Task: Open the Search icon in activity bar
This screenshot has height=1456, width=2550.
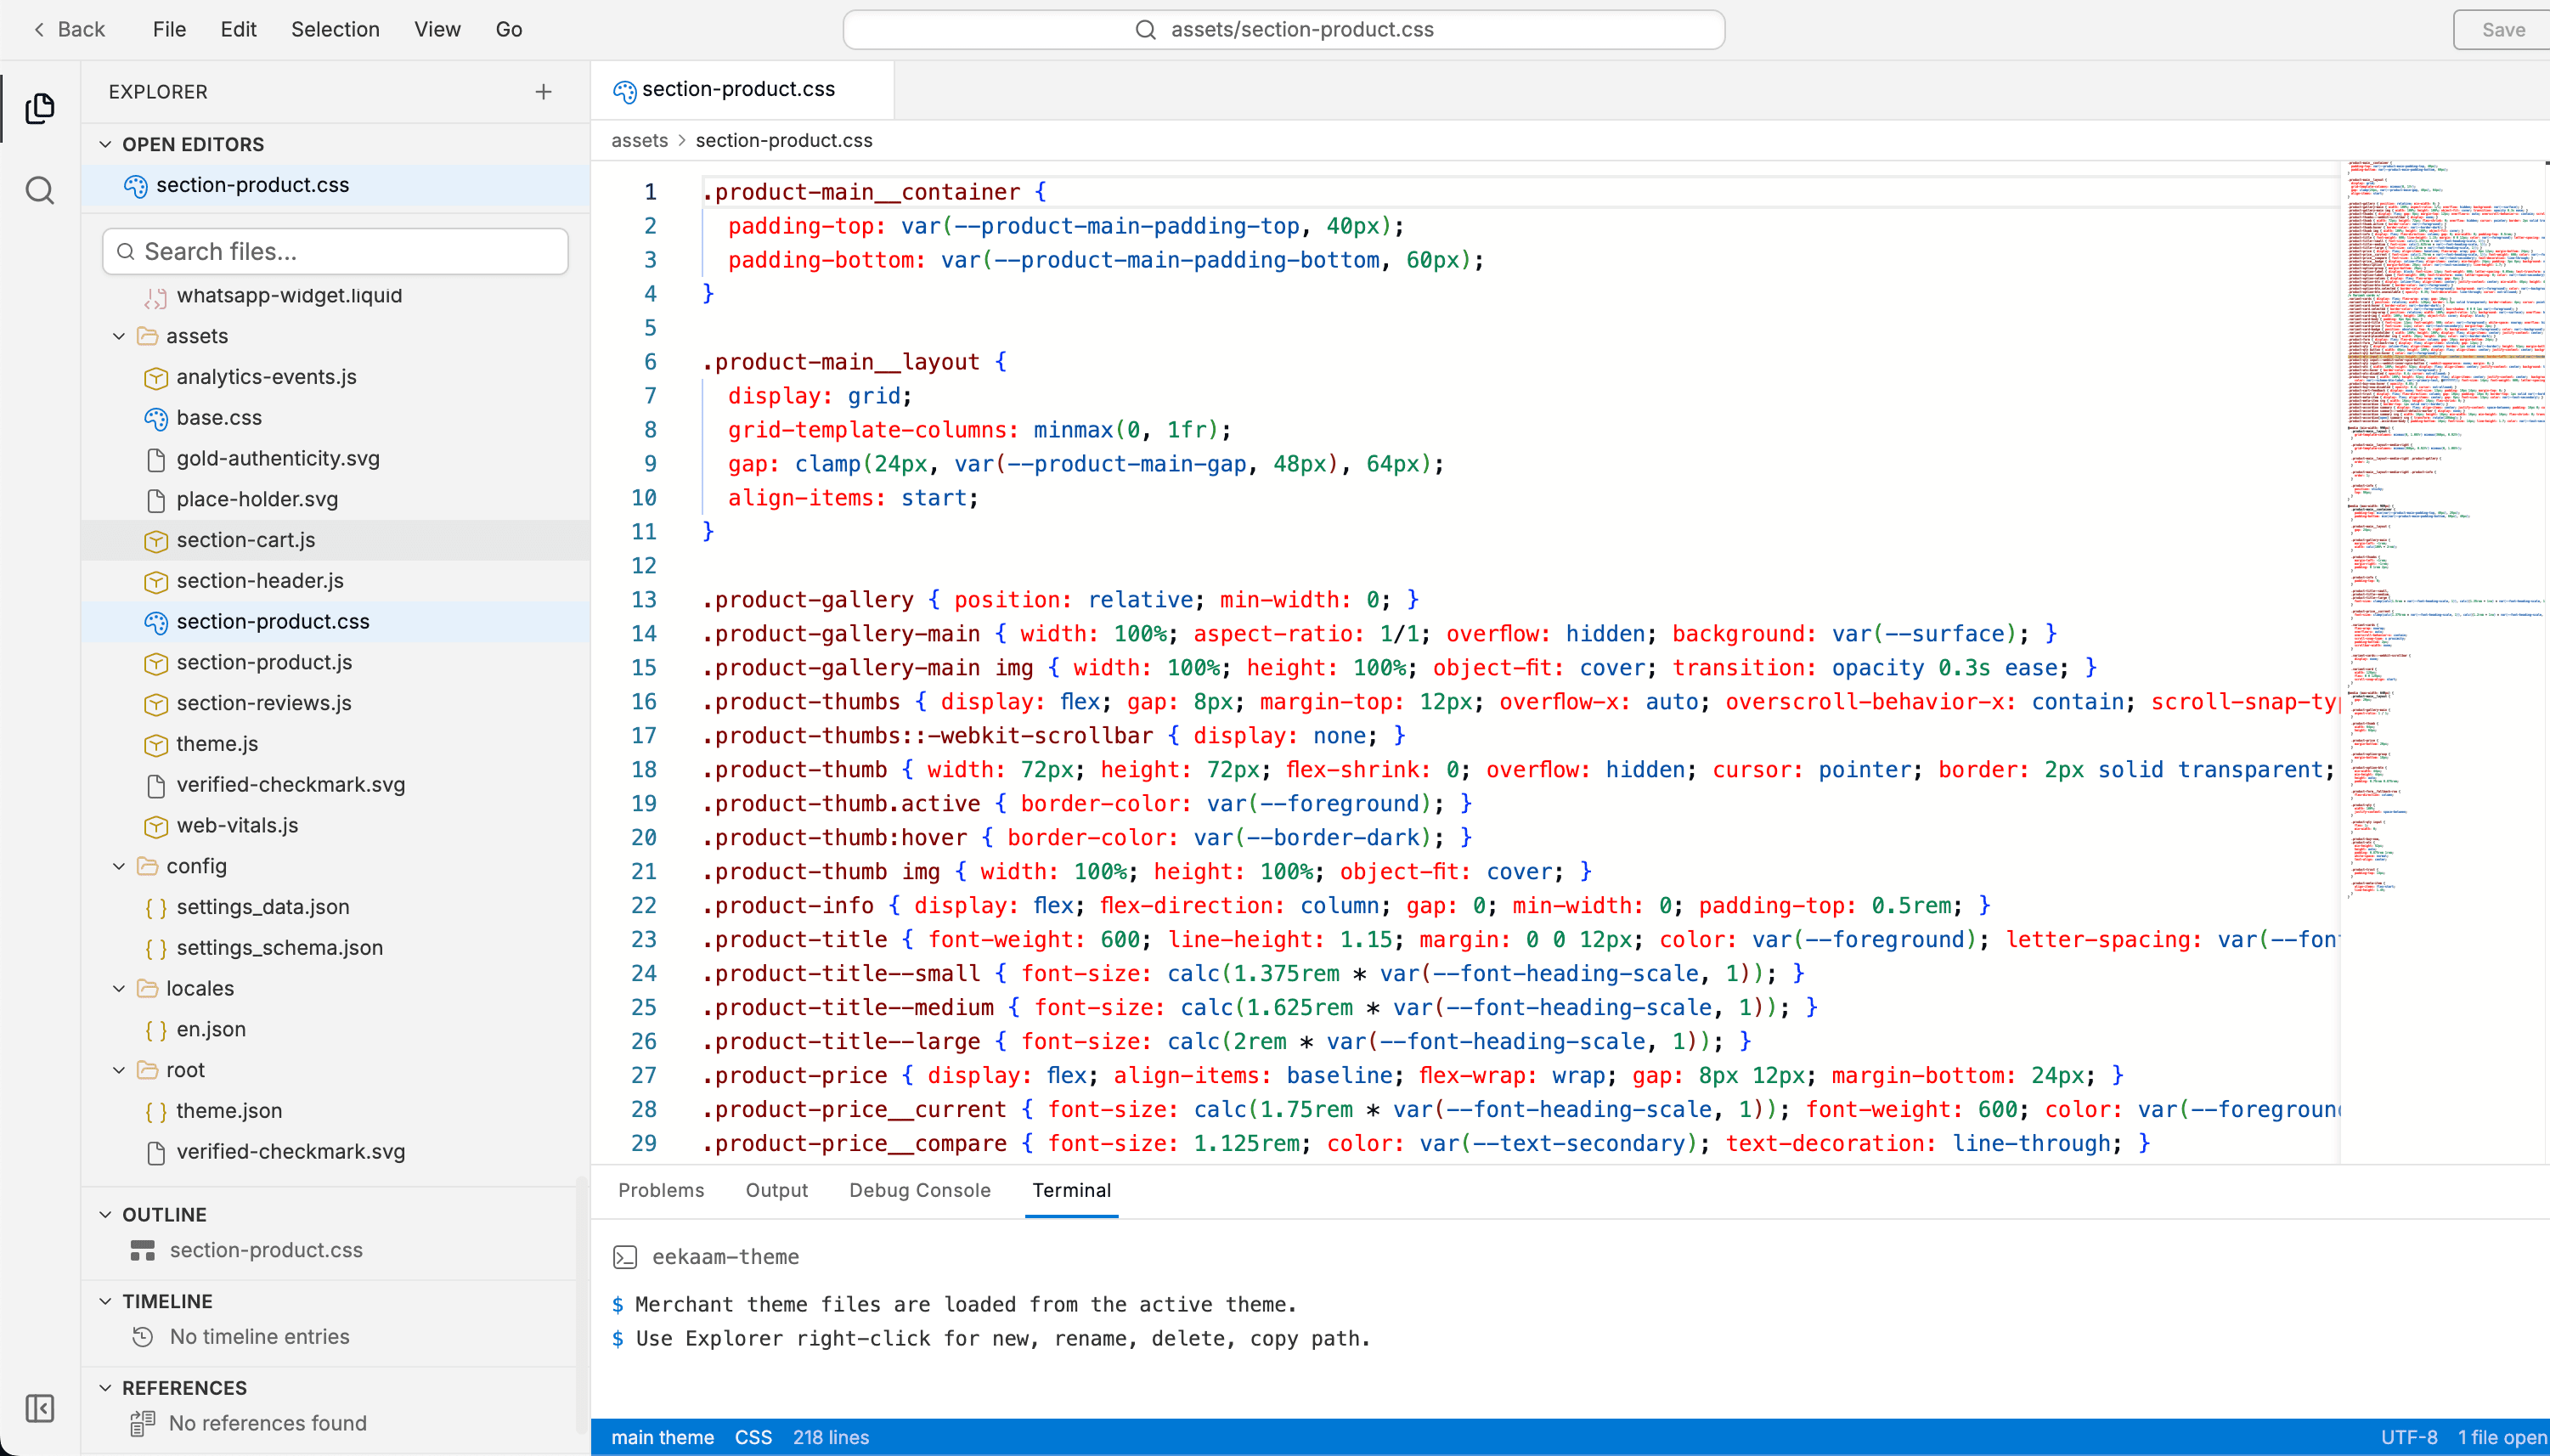Action: [40, 190]
